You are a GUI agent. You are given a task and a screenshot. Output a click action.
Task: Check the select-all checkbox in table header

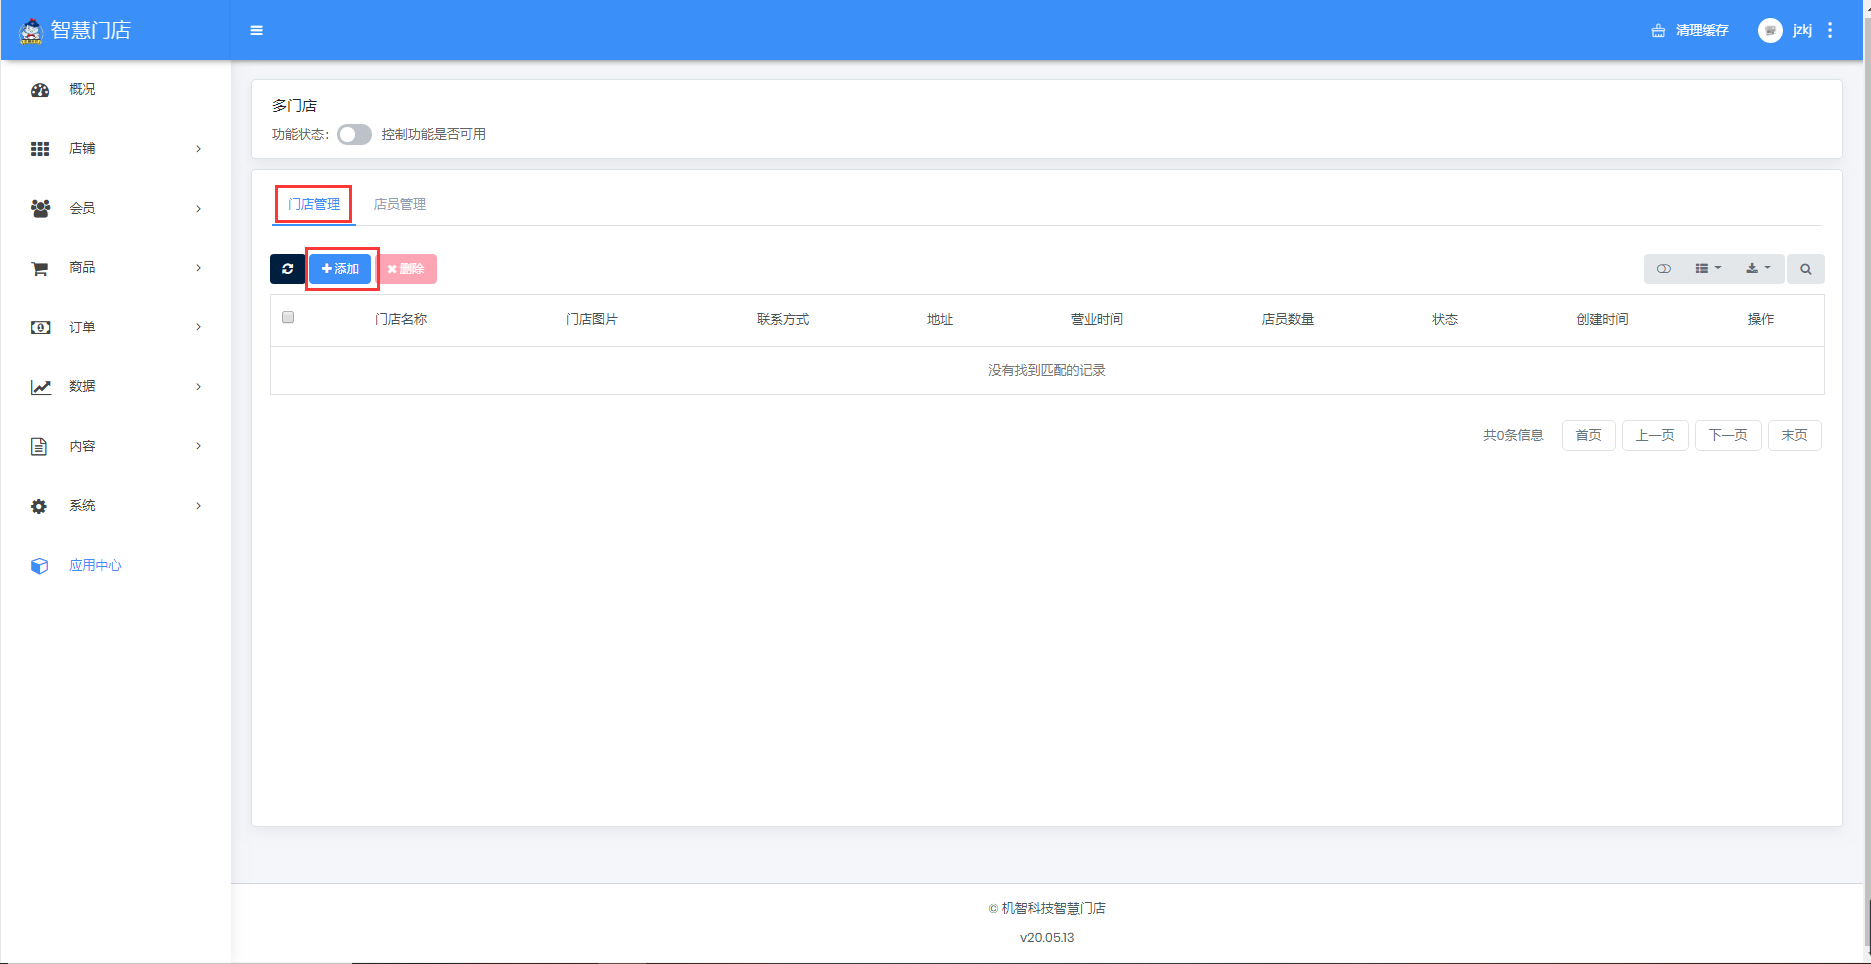pyautogui.click(x=288, y=317)
